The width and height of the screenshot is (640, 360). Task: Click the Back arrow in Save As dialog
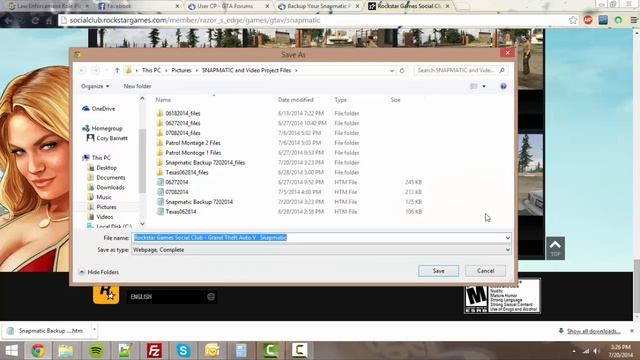click(x=82, y=71)
